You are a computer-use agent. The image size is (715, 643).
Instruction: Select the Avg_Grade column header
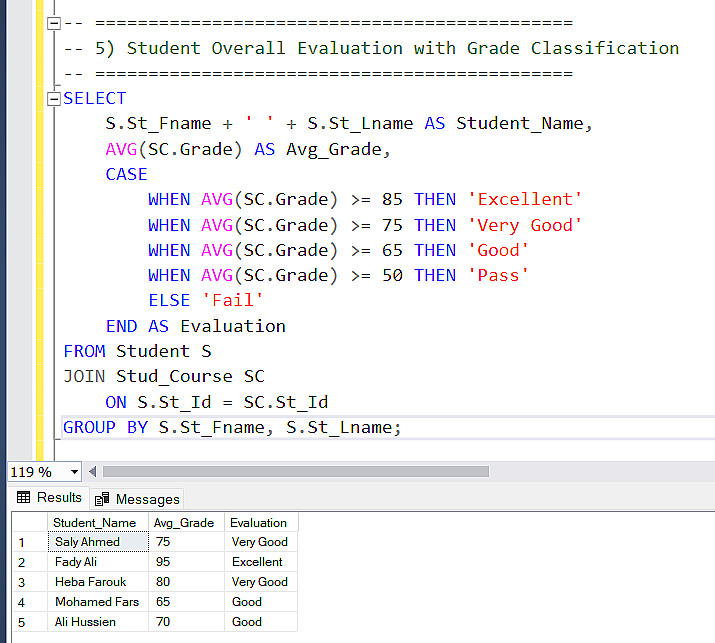coord(187,523)
